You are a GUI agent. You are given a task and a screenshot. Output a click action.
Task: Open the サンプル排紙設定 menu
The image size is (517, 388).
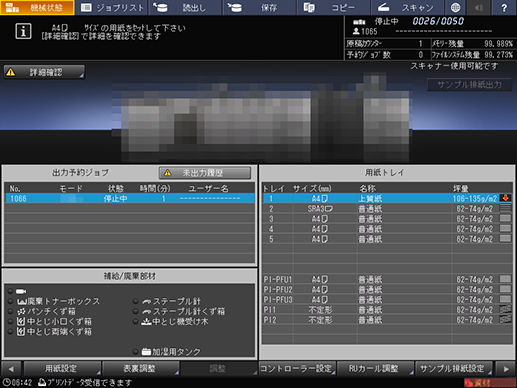(x=453, y=369)
